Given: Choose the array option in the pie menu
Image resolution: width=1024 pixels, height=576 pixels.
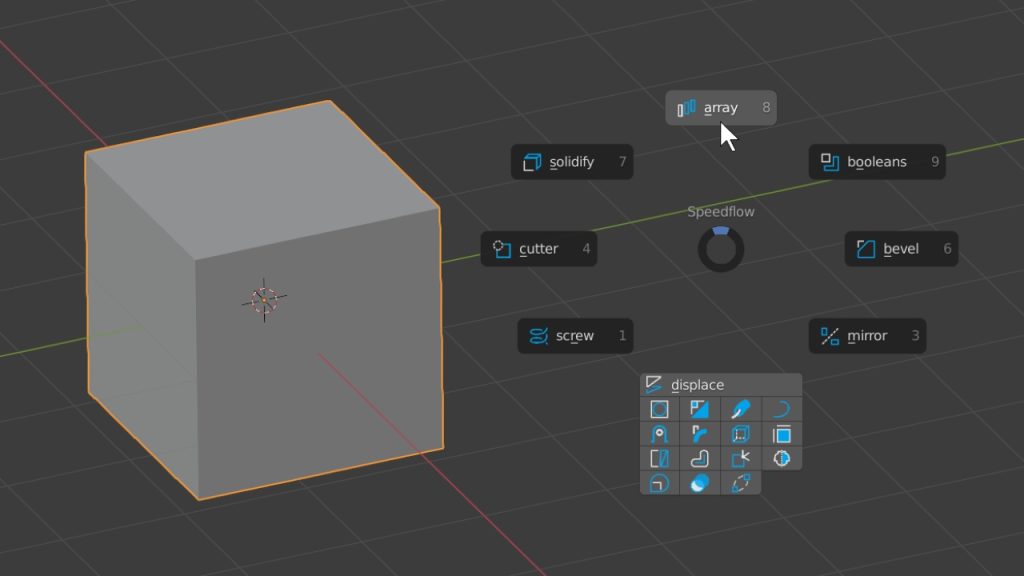Looking at the screenshot, I should coord(720,108).
